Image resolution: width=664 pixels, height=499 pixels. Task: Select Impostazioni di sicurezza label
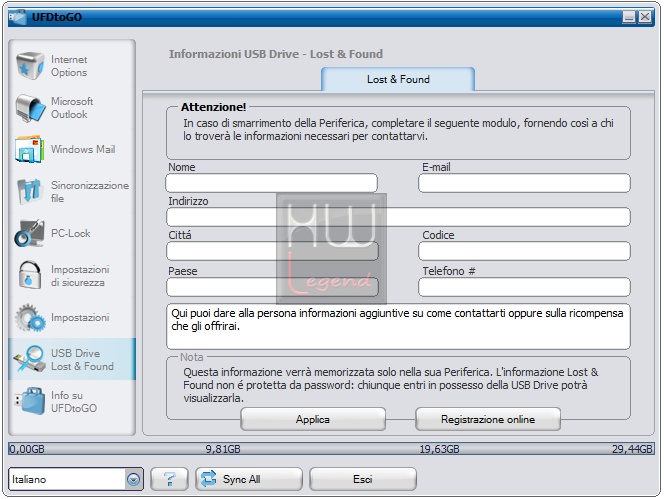(x=80, y=276)
